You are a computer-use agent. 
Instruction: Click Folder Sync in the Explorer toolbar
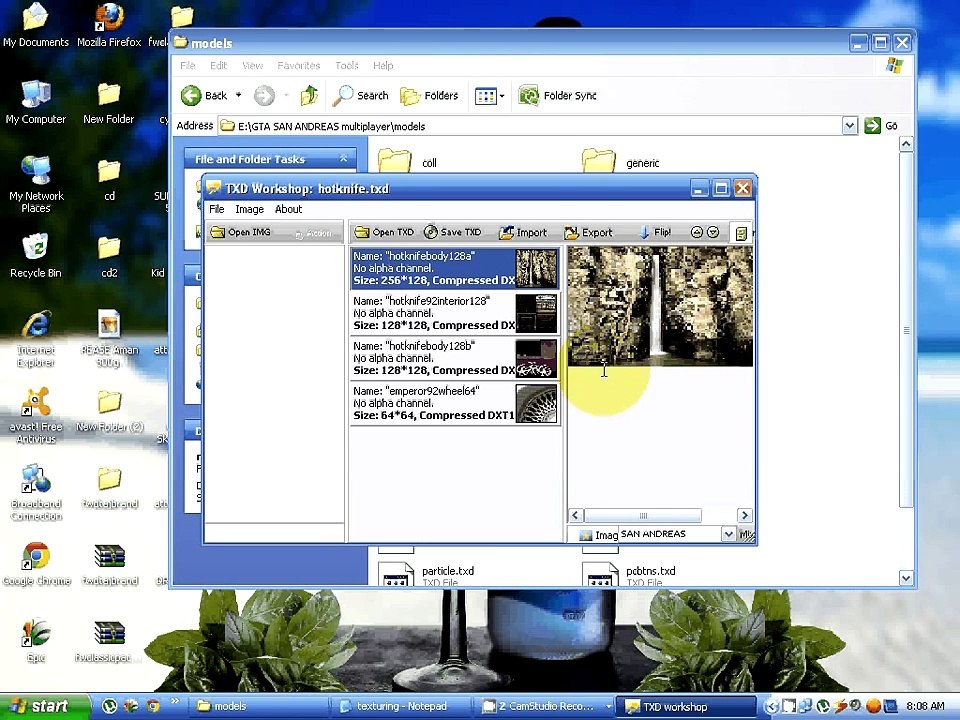[x=558, y=96]
